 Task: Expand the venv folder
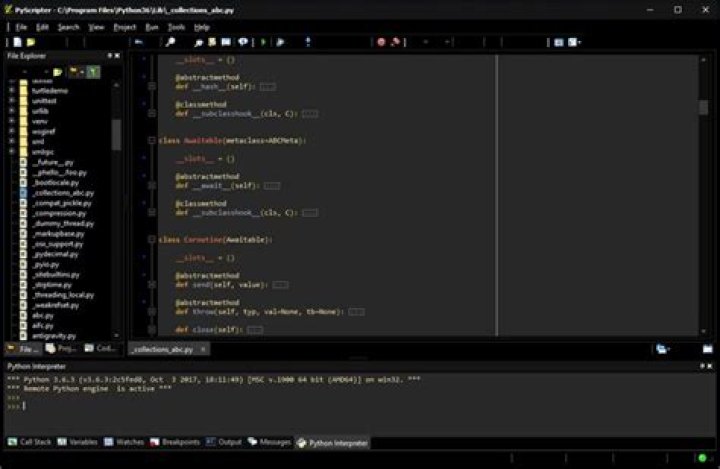pyautogui.click(x=12, y=121)
